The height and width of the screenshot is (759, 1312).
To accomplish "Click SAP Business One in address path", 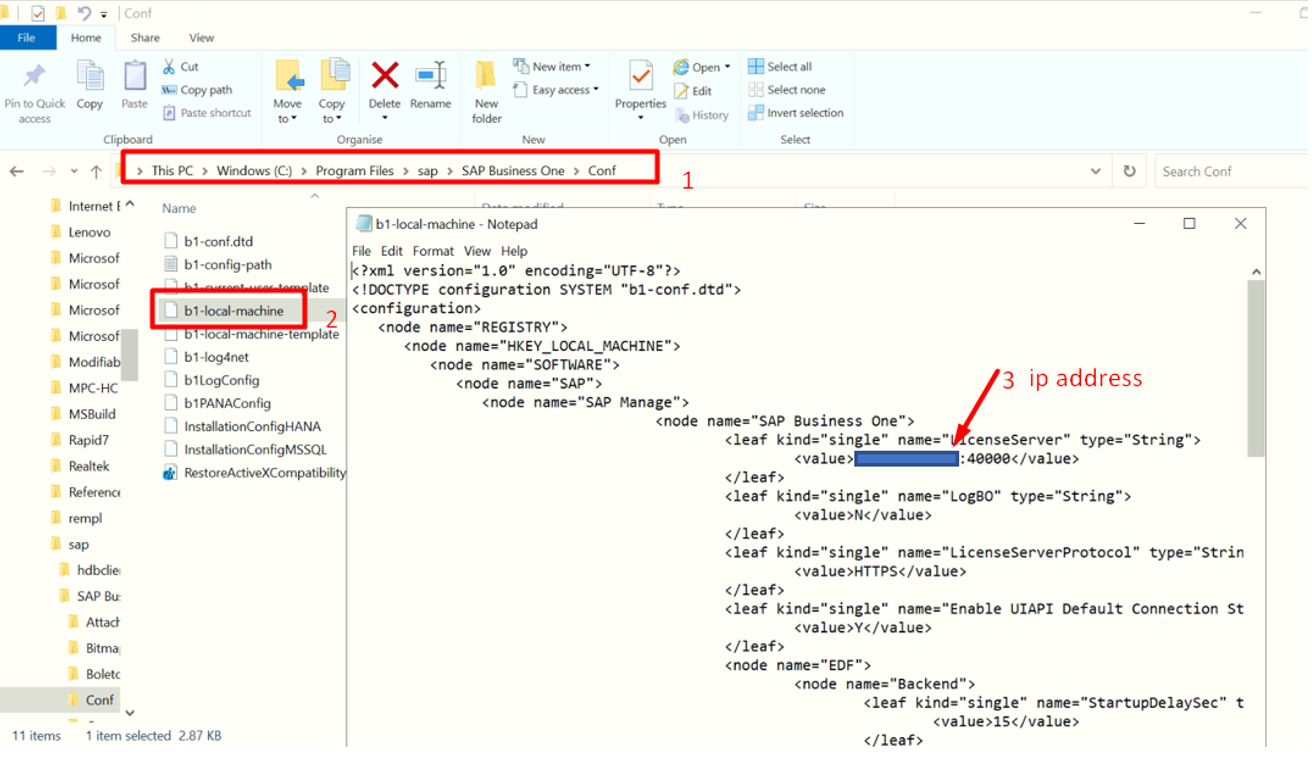I will pyautogui.click(x=513, y=171).
